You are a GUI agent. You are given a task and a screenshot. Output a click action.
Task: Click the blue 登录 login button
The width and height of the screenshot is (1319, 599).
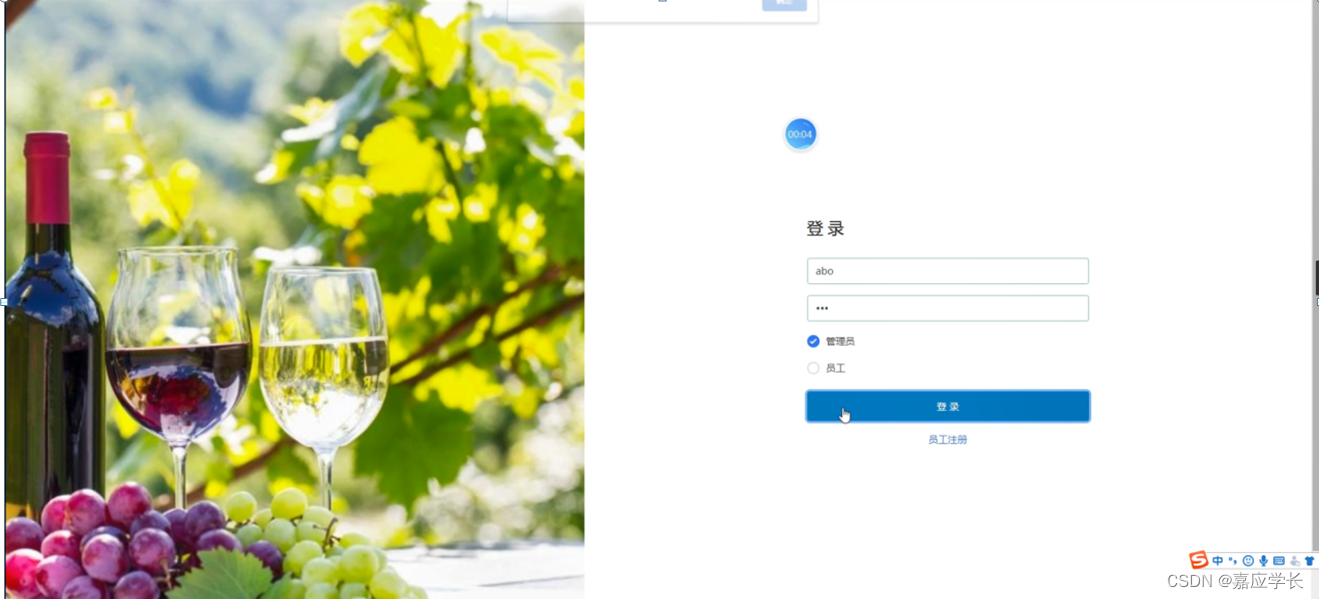[x=948, y=406]
